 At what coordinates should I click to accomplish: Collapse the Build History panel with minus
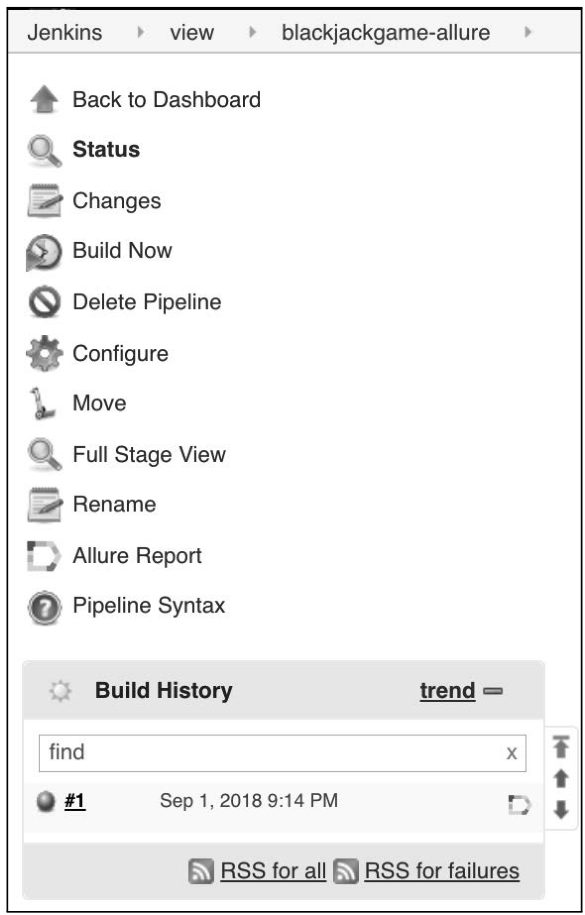[493, 691]
